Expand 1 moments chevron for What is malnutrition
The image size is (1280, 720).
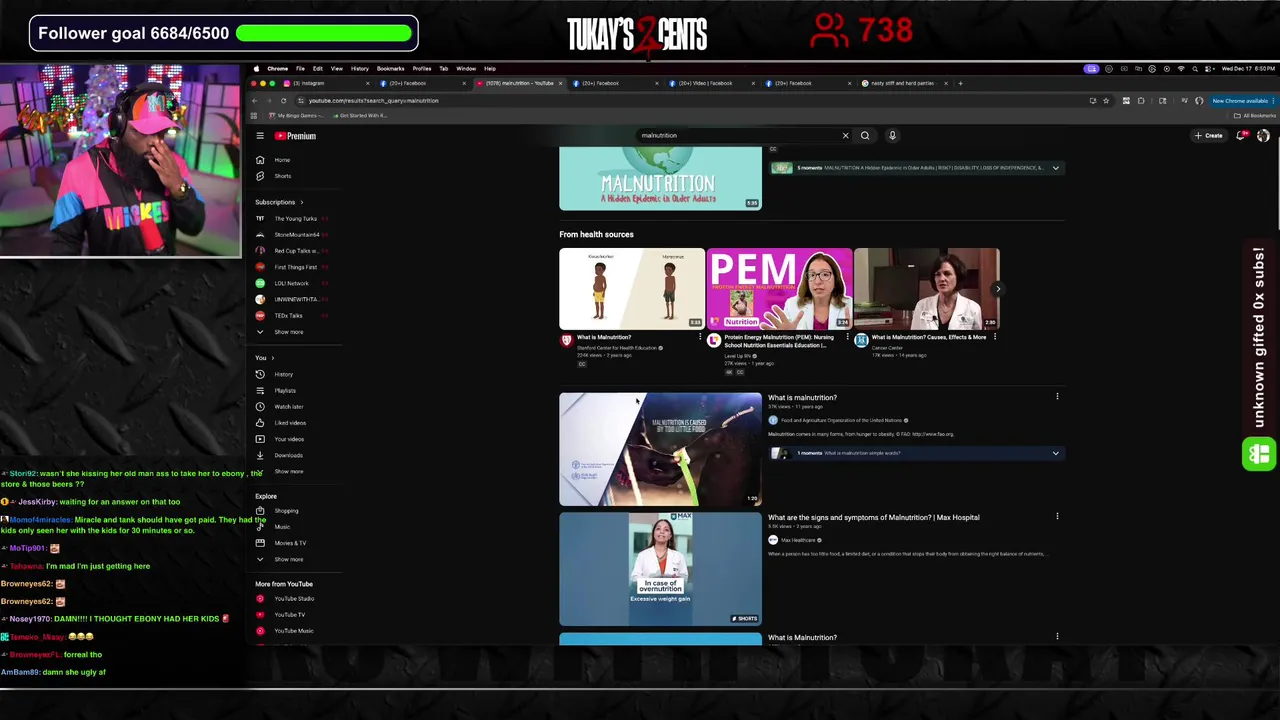click(1055, 453)
